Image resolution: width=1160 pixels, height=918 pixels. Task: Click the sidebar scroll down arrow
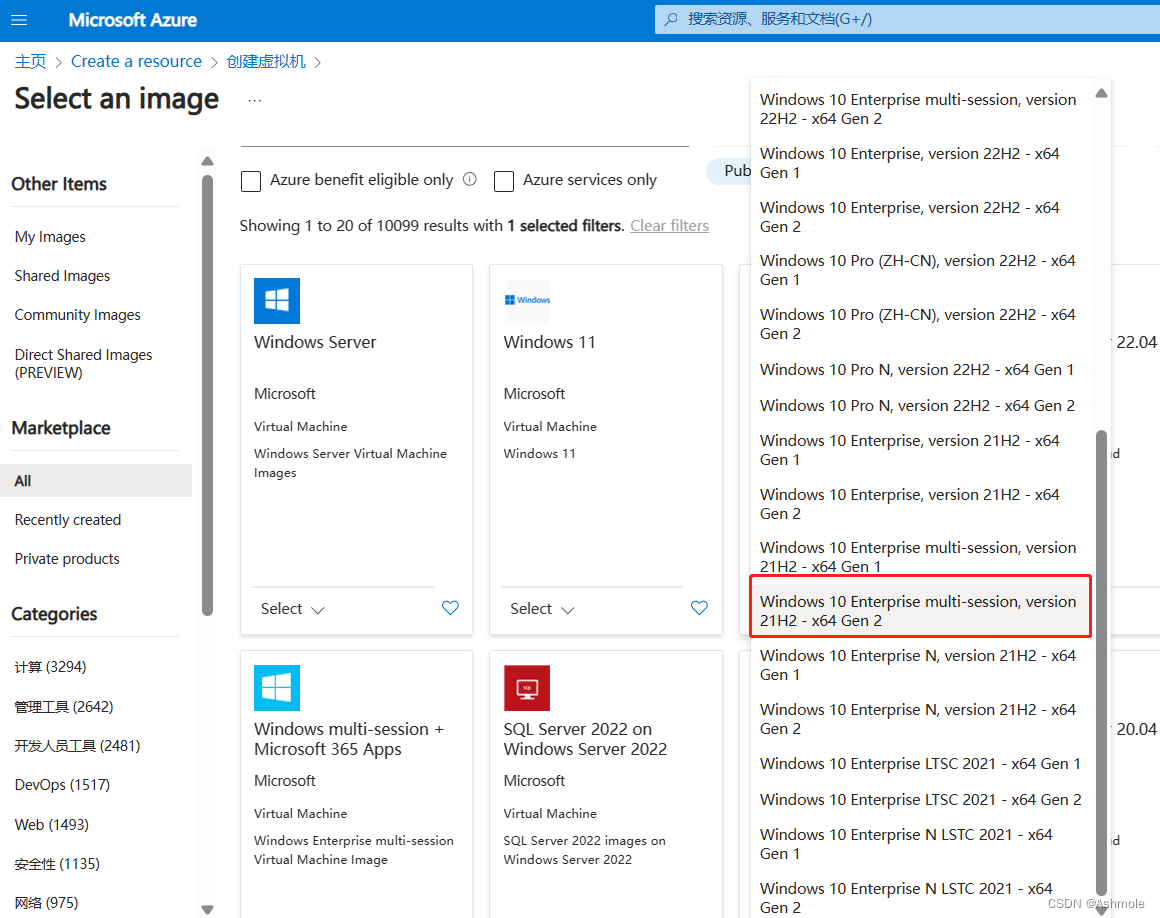click(208, 909)
